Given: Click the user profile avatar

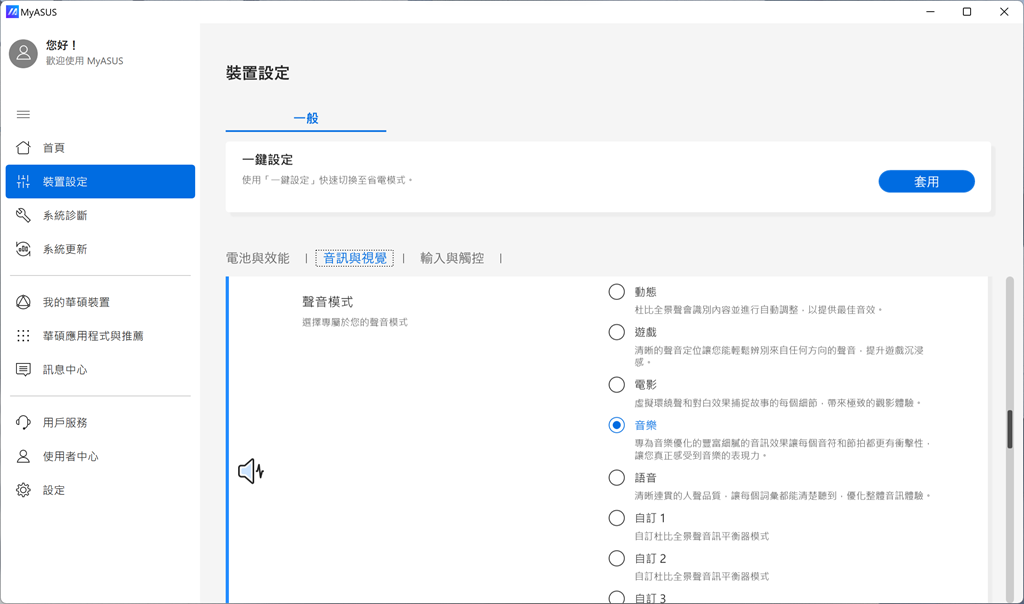Looking at the screenshot, I should [23, 54].
